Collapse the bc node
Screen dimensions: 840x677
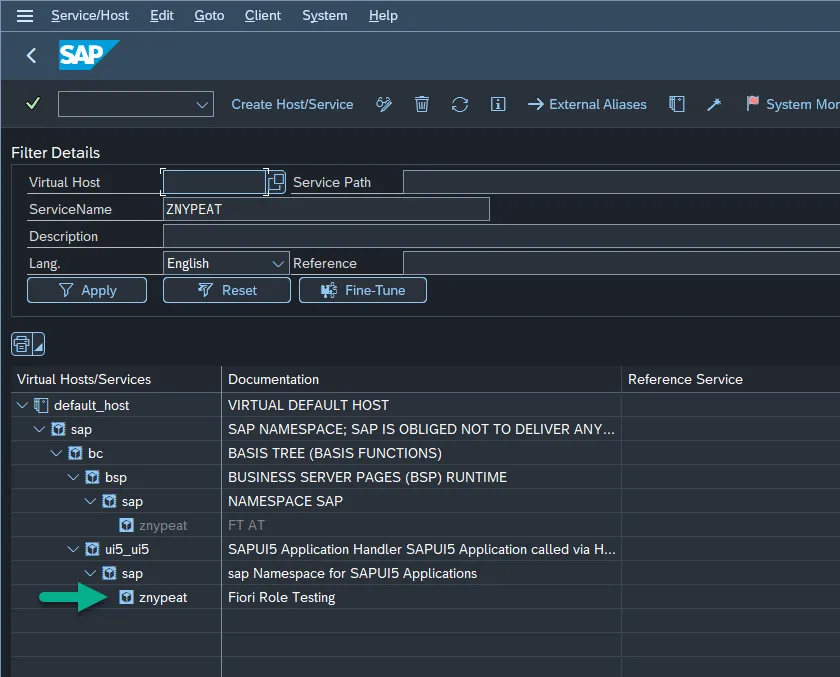click(x=56, y=453)
